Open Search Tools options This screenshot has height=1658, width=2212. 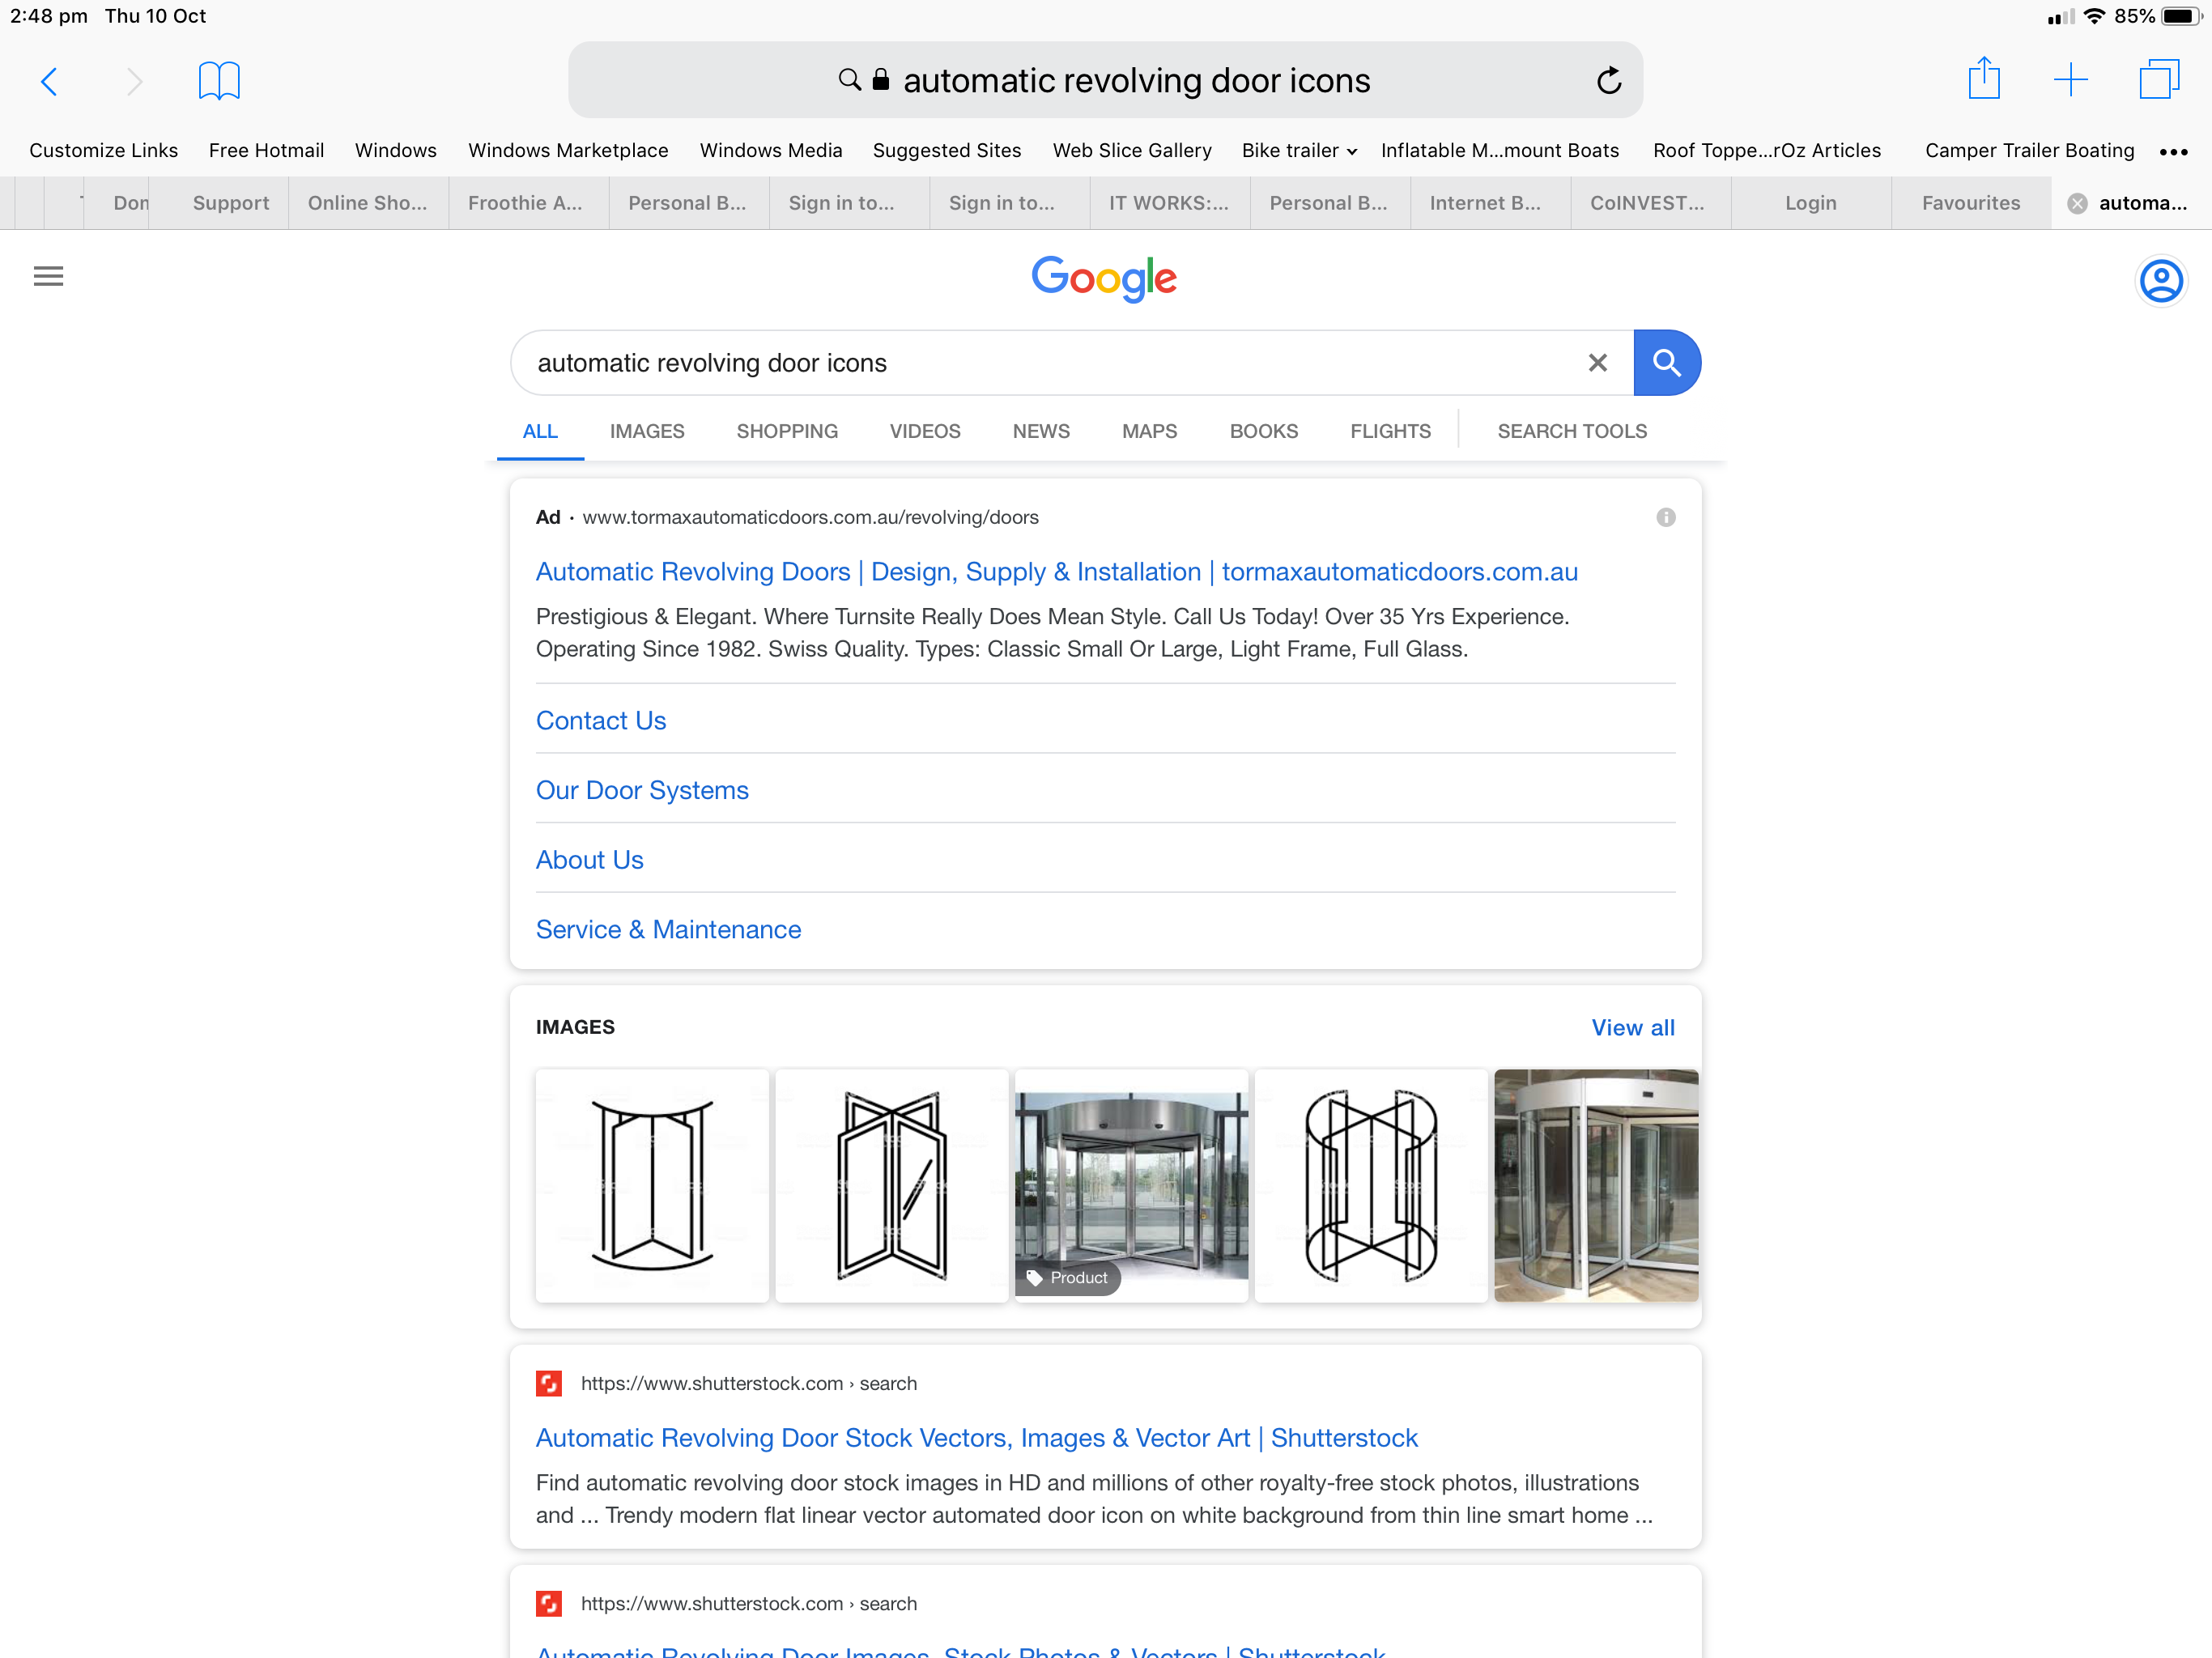pos(1571,431)
